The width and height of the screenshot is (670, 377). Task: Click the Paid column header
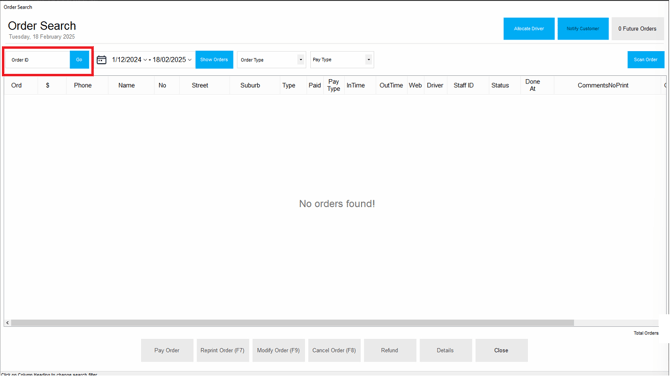(315, 85)
